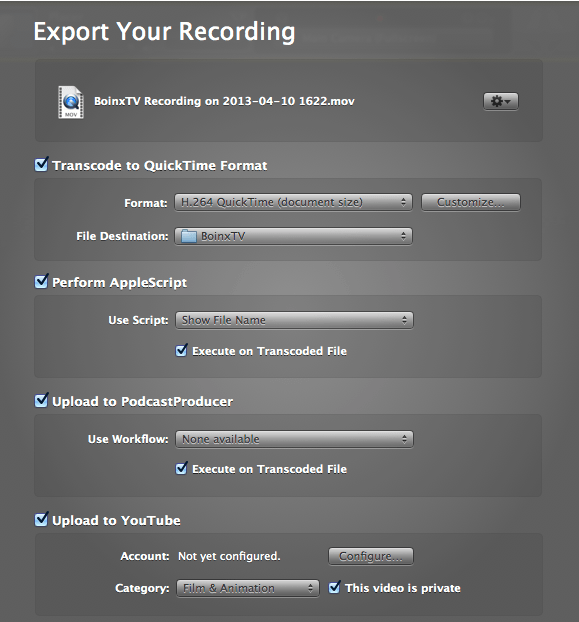Toggle AppleScript's Execute on Transcoded File

[x=182, y=350]
